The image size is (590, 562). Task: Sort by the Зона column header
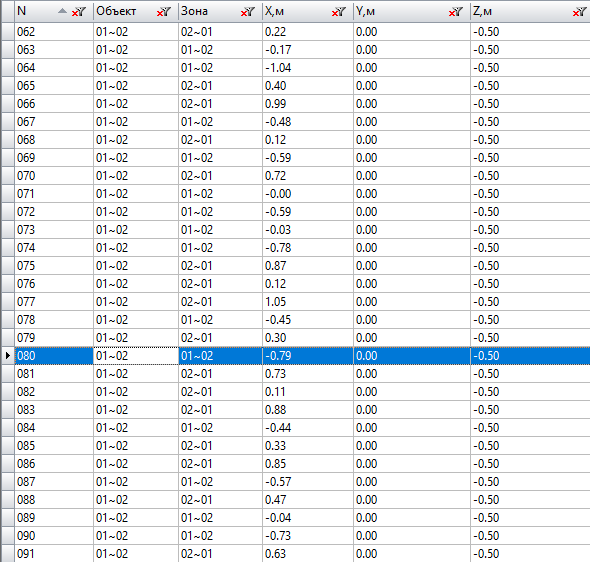click(194, 11)
